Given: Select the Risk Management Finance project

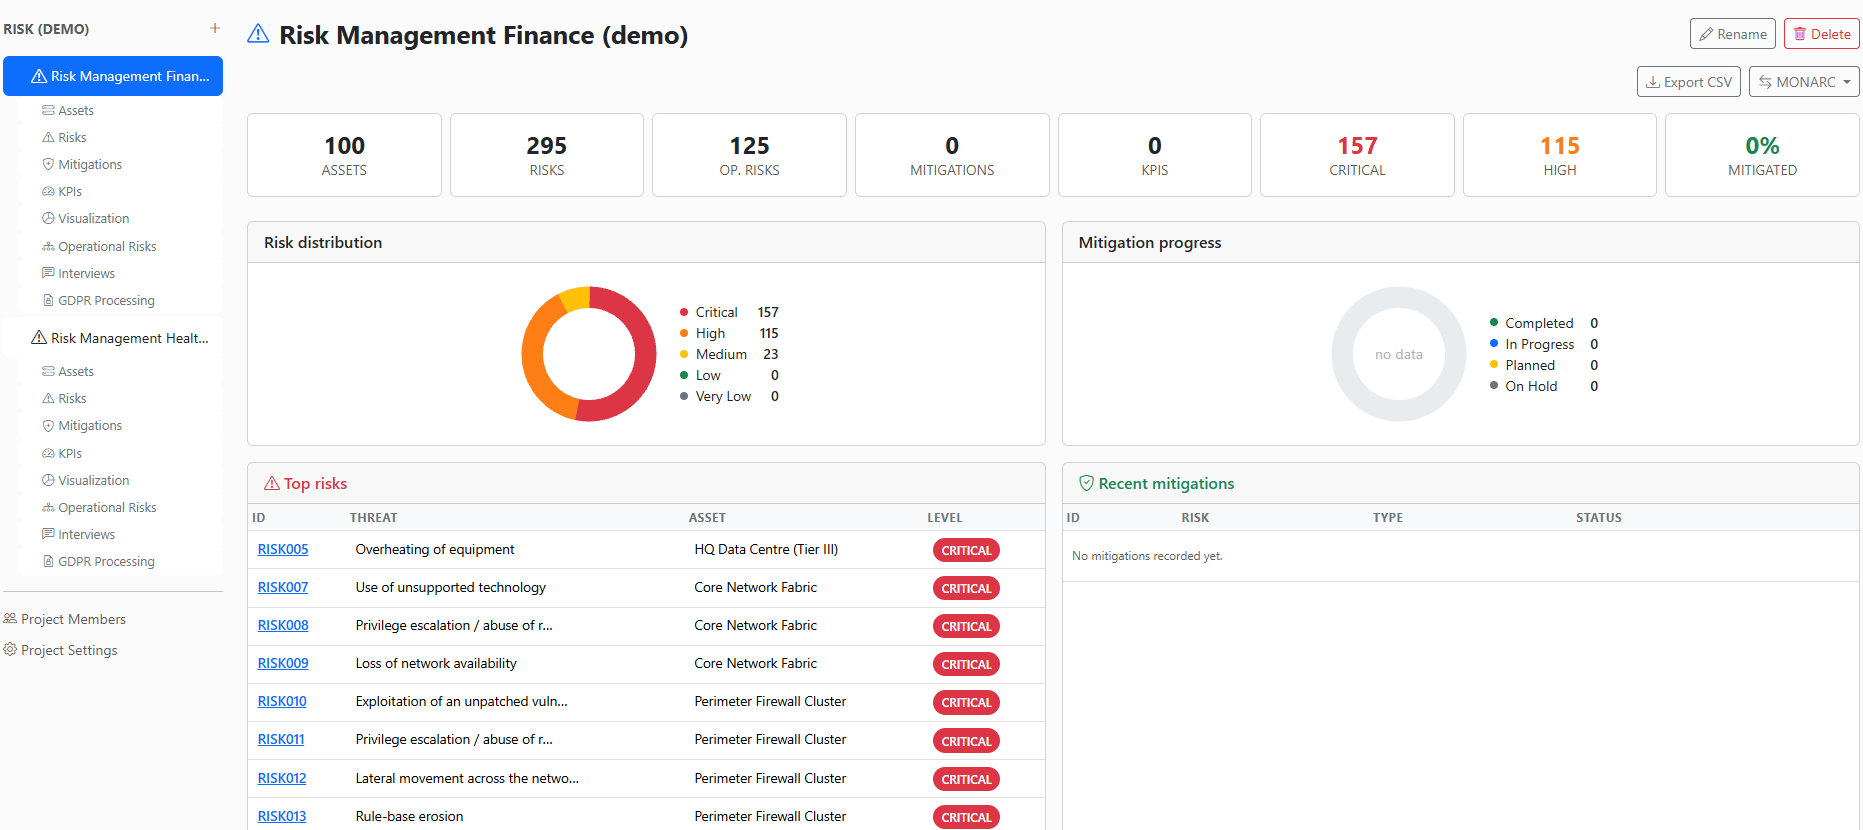Looking at the screenshot, I should (x=113, y=76).
